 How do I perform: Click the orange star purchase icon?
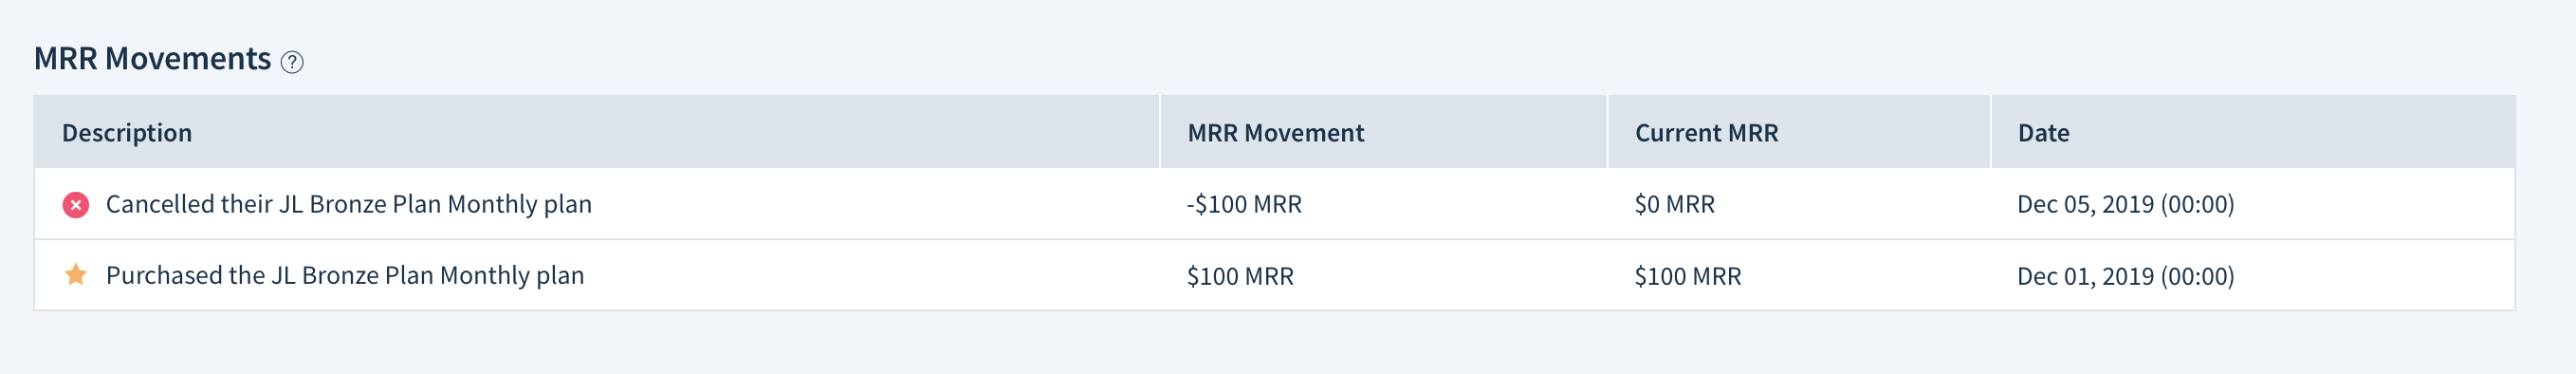coord(76,275)
